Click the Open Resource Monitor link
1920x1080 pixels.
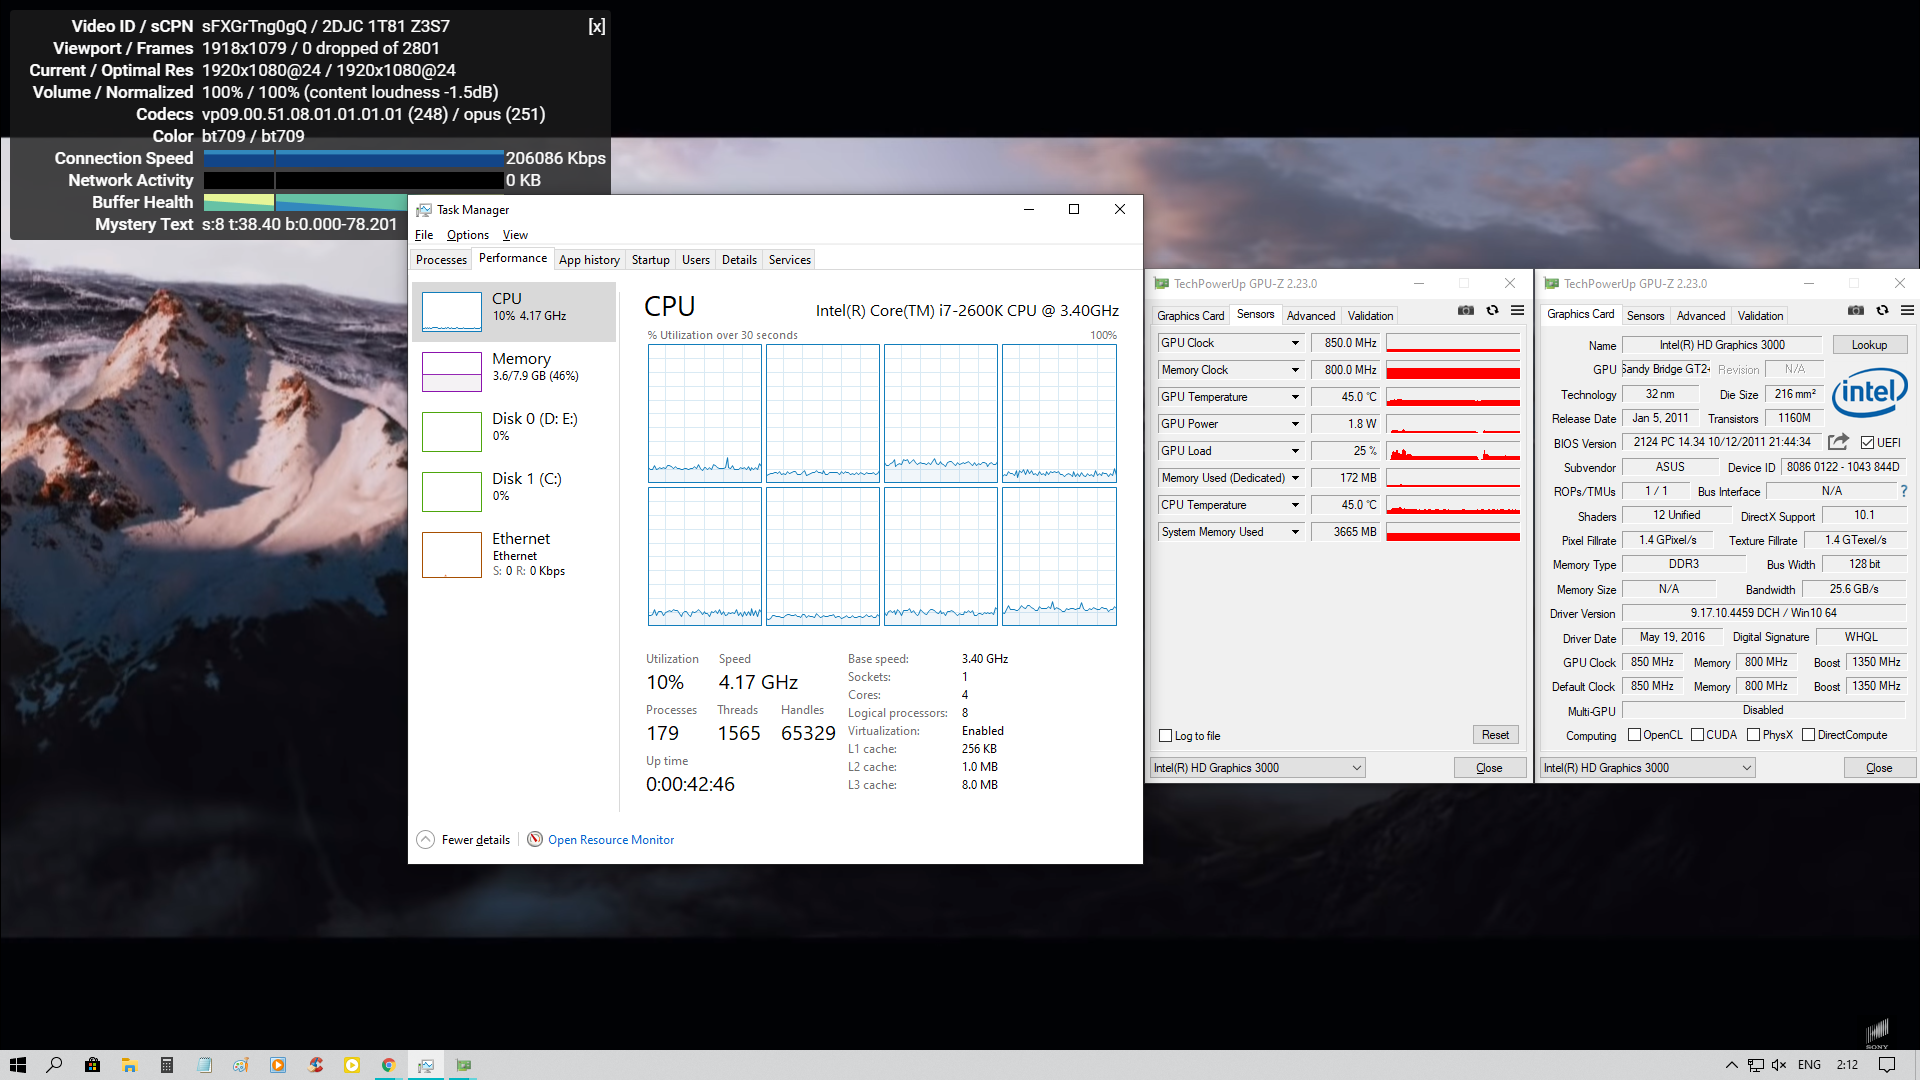click(610, 840)
